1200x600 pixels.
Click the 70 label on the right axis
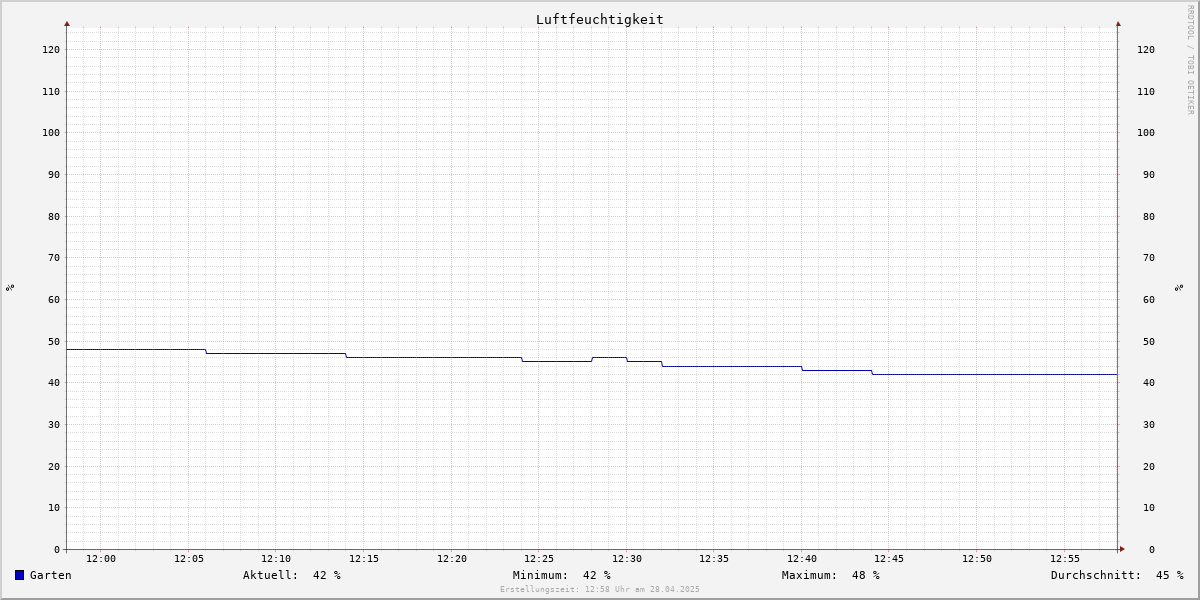point(1149,257)
